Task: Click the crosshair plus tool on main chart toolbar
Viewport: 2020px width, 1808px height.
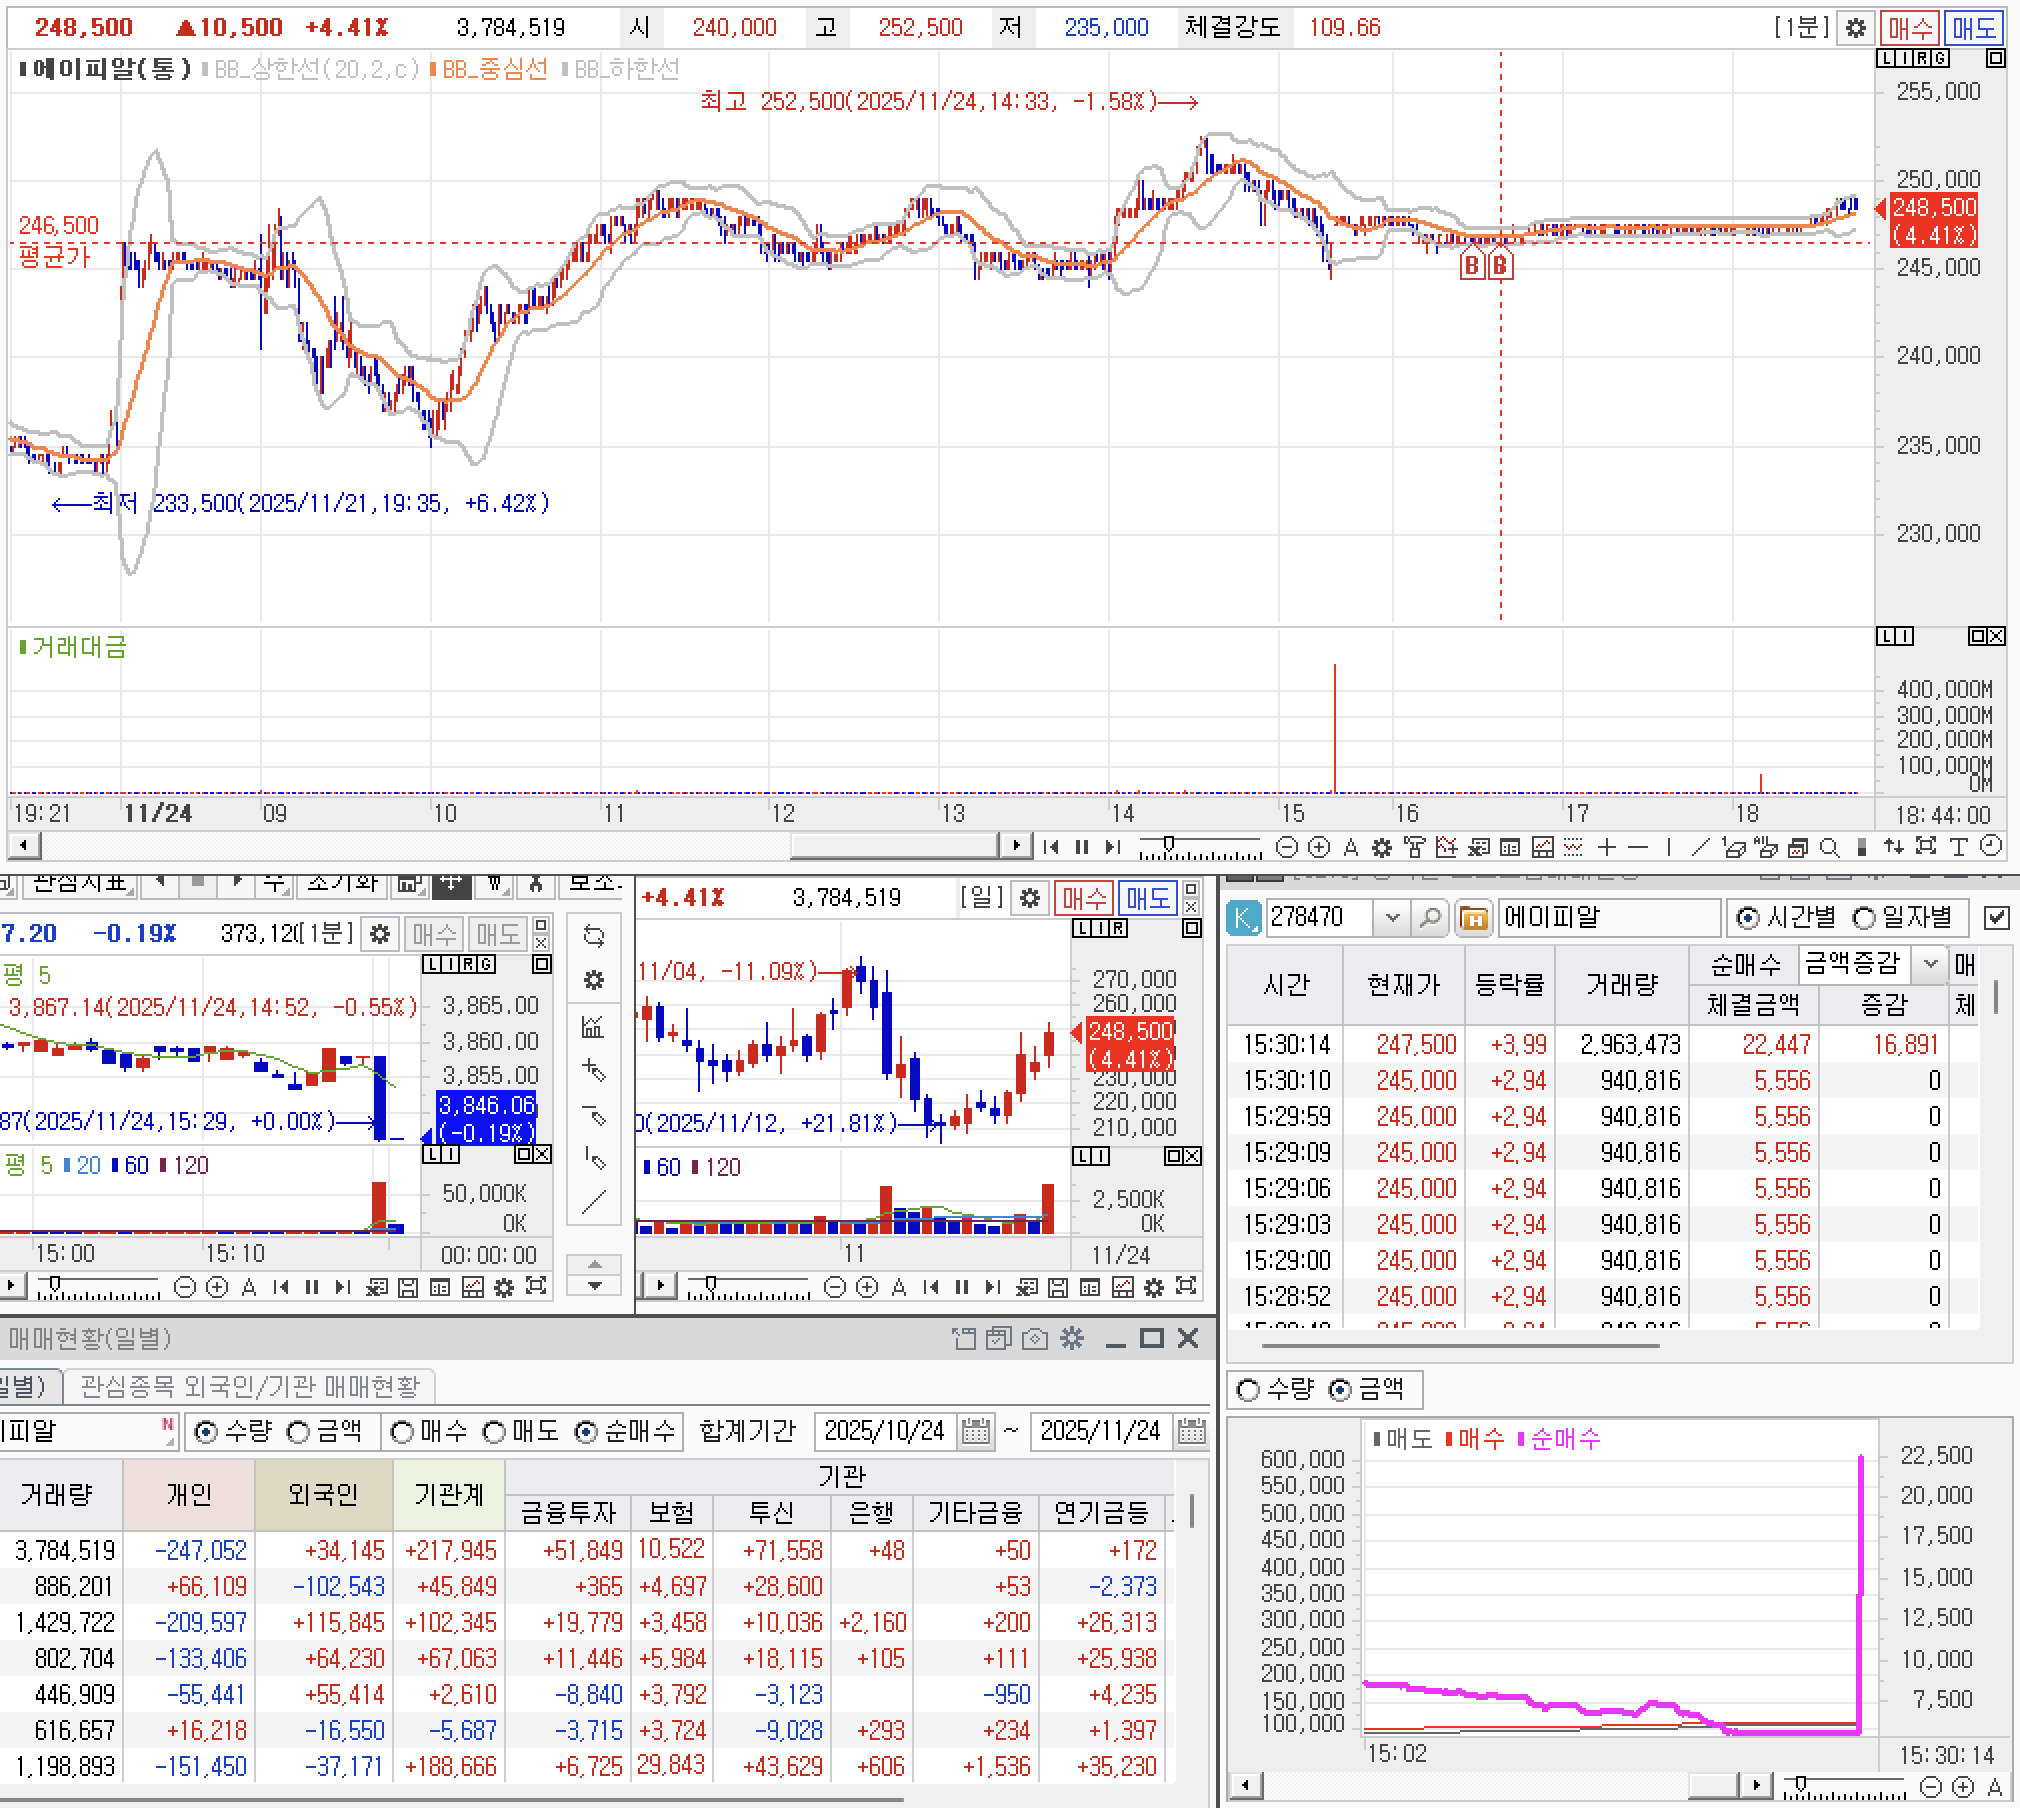Action: click(1607, 848)
